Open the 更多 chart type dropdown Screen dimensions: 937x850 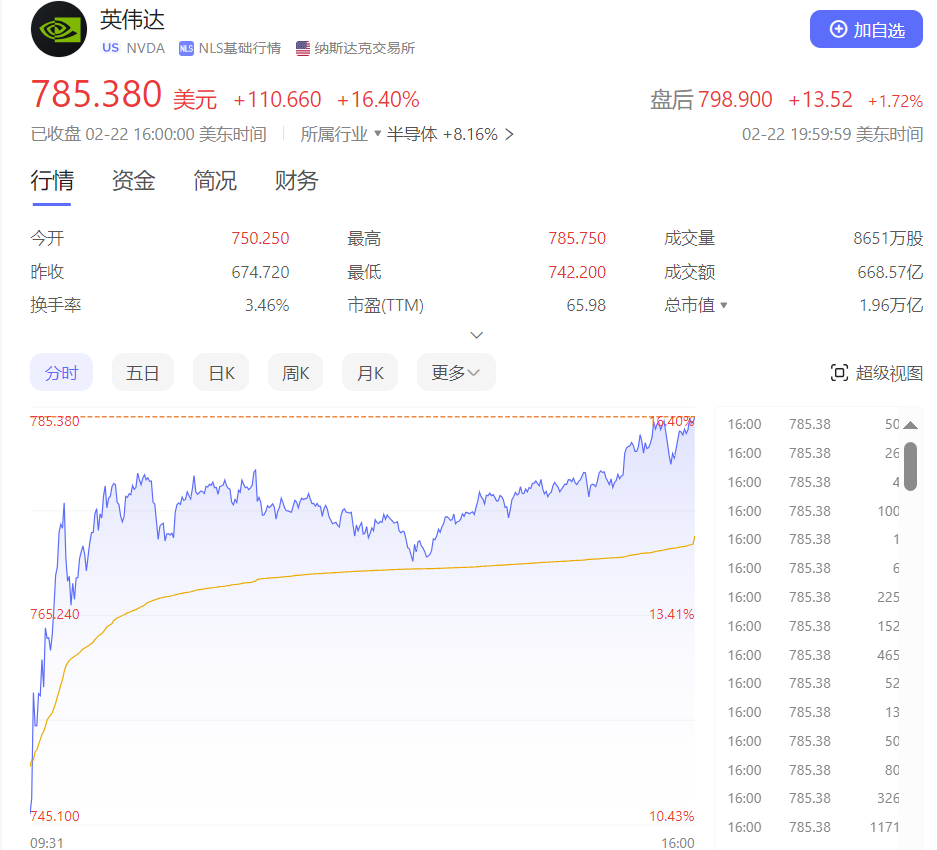pyautogui.click(x=456, y=371)
